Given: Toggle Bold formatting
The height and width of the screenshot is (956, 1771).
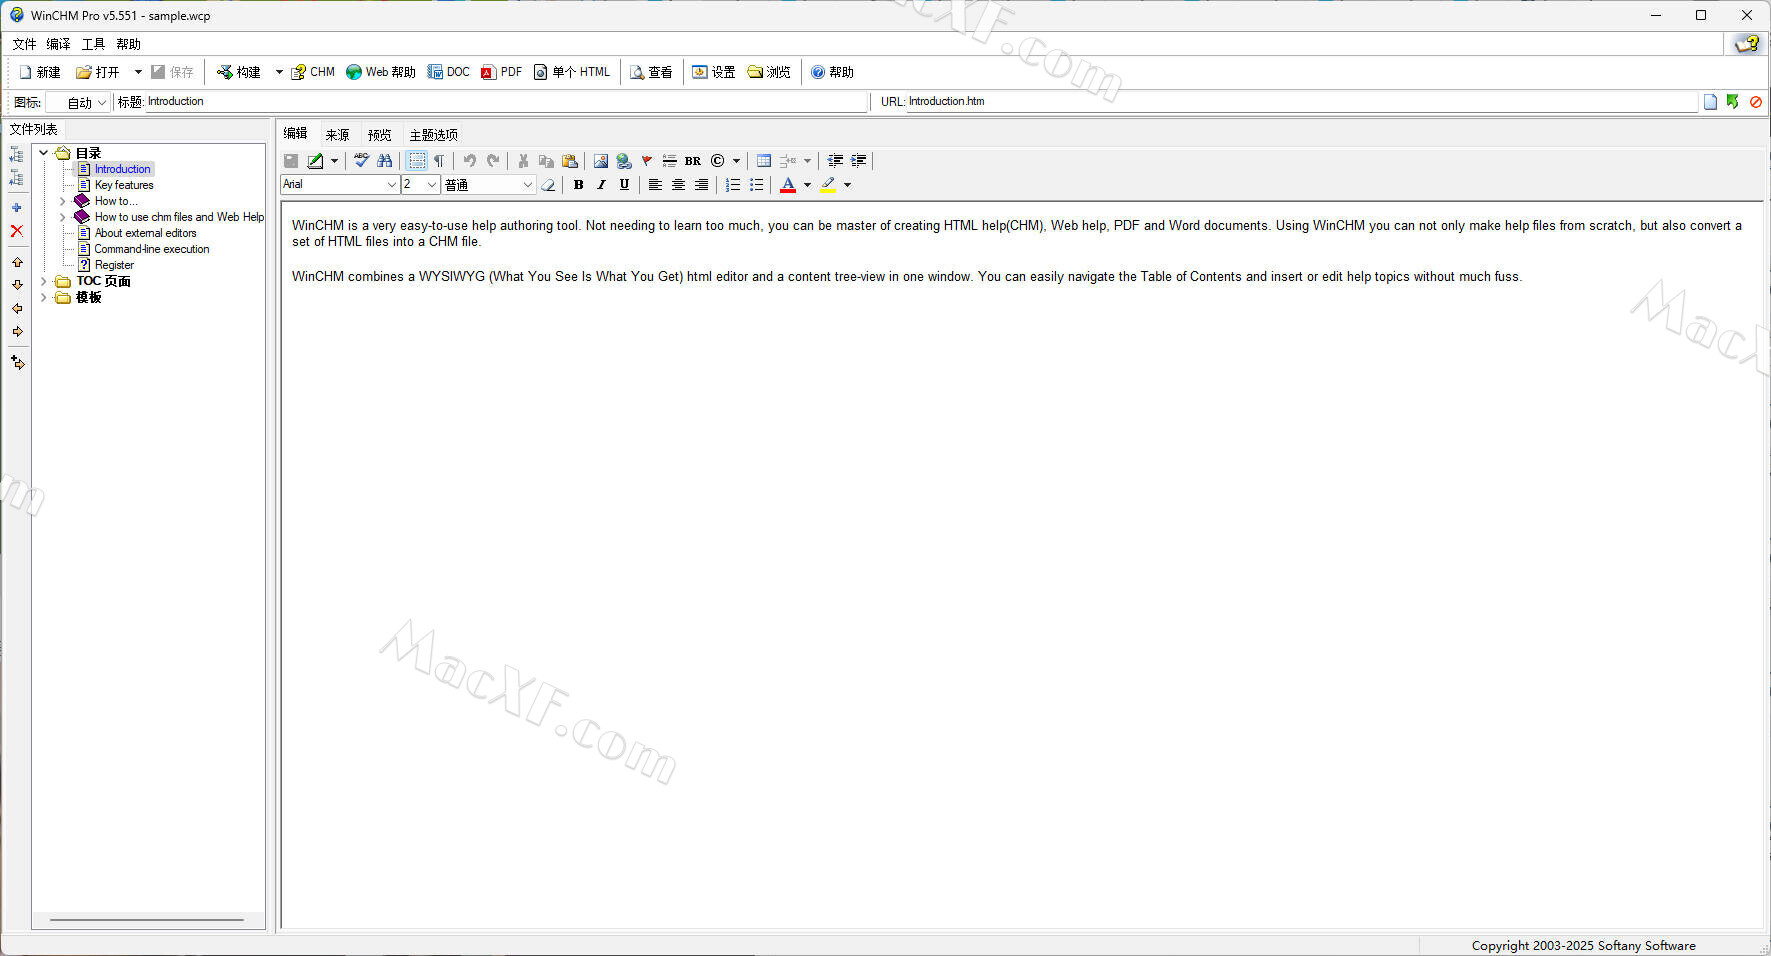Looking at the screenshot, I should (x=578, y=185).
